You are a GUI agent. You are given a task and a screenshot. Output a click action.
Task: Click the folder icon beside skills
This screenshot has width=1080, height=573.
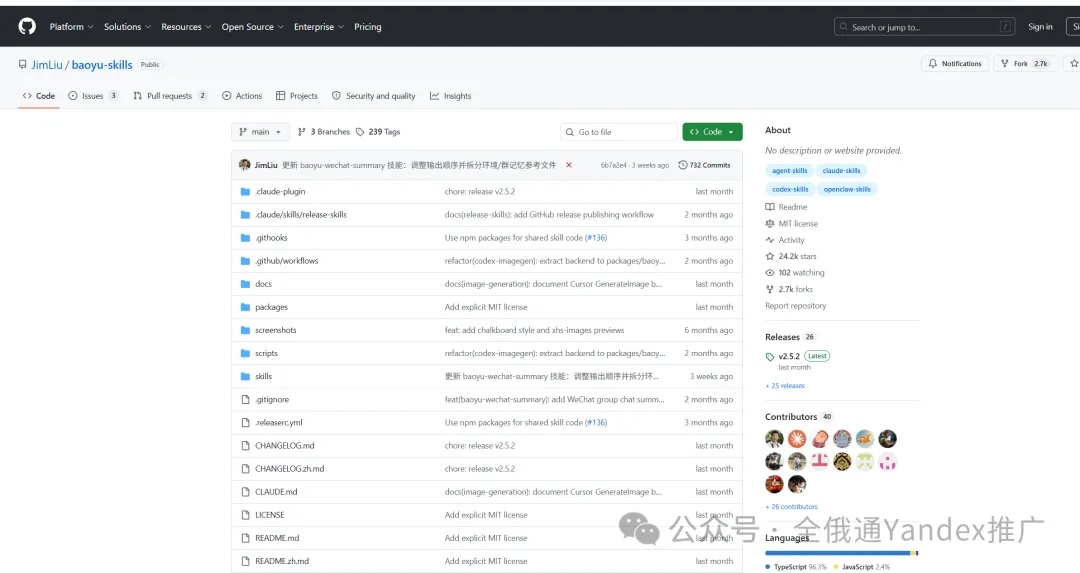coord(245,376)
